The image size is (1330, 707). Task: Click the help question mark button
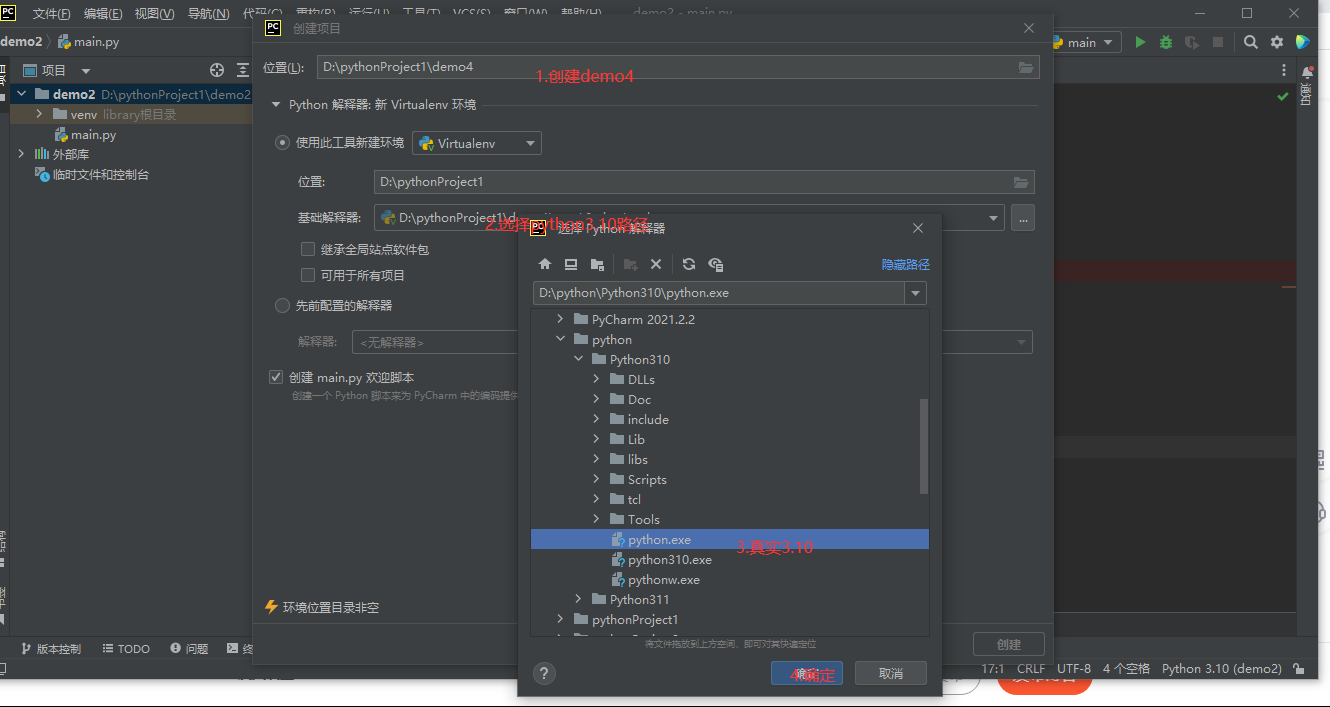coord(544,673)
